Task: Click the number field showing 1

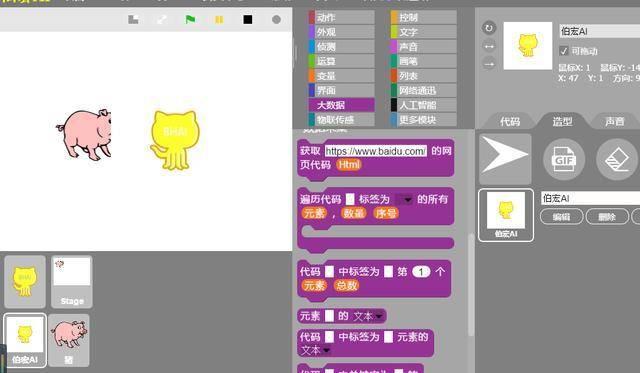Action: click(x=421, y=271)
